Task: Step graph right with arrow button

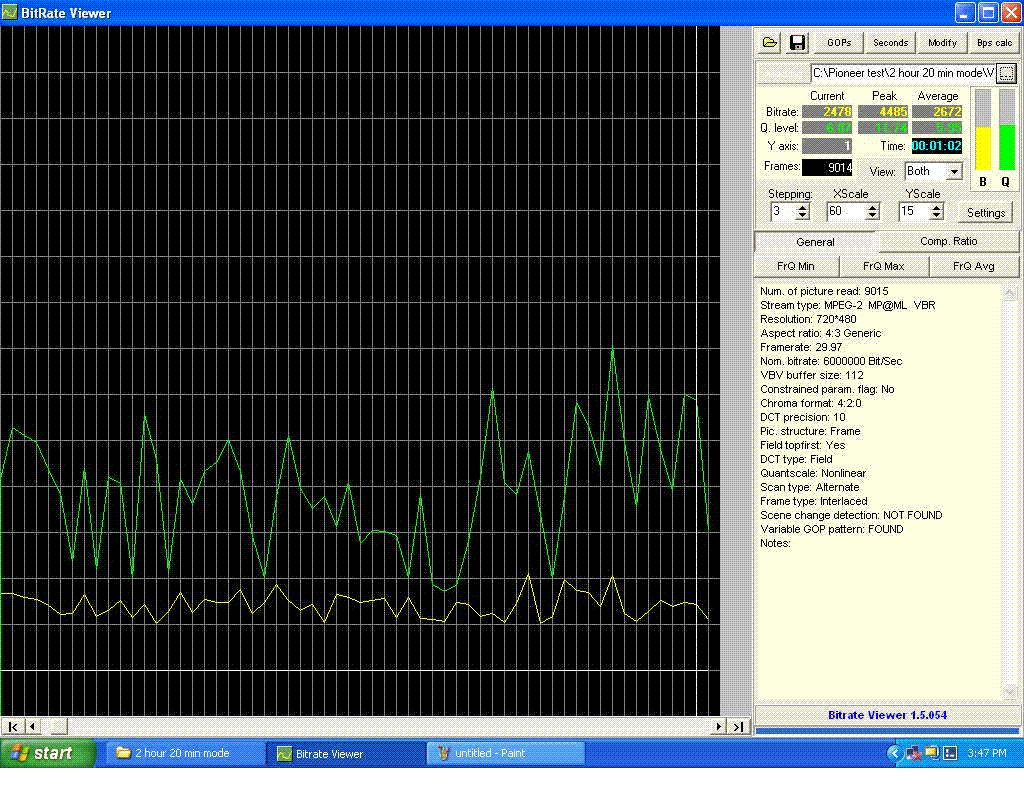Action: pyautogui.click(x=719, y=726)
